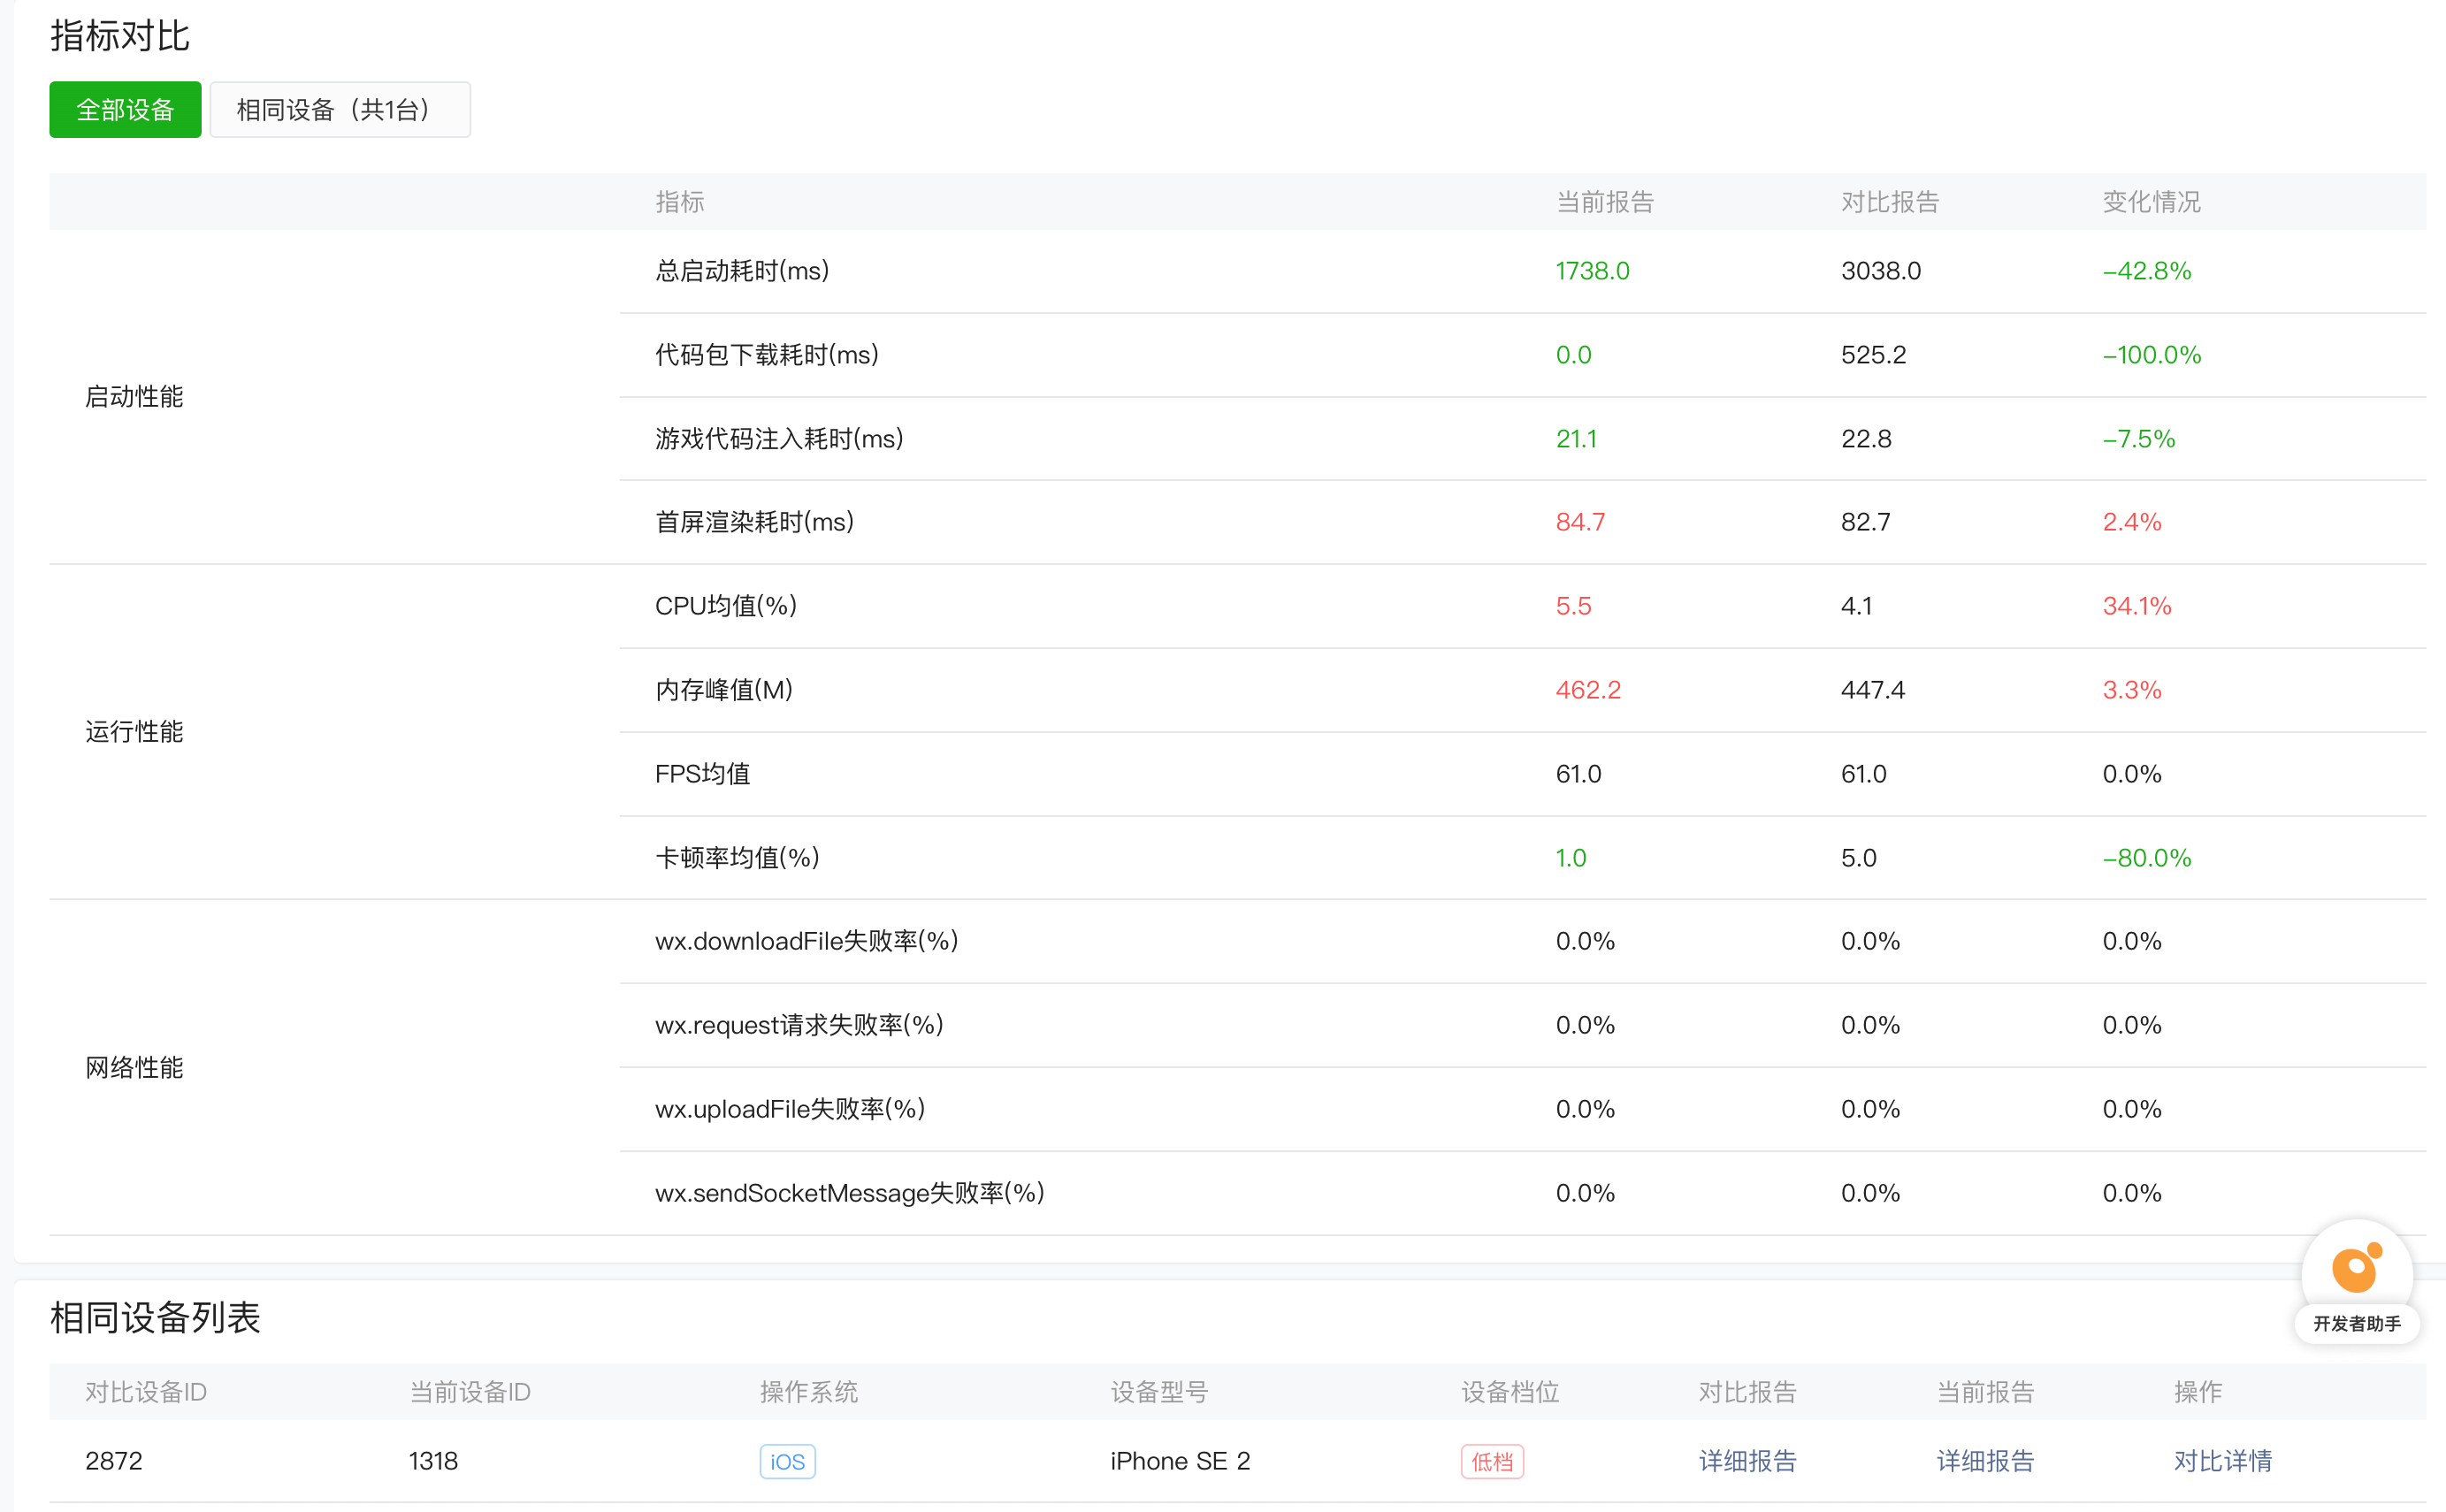Click the 变化情况 column header

[x=2151, y=202]
